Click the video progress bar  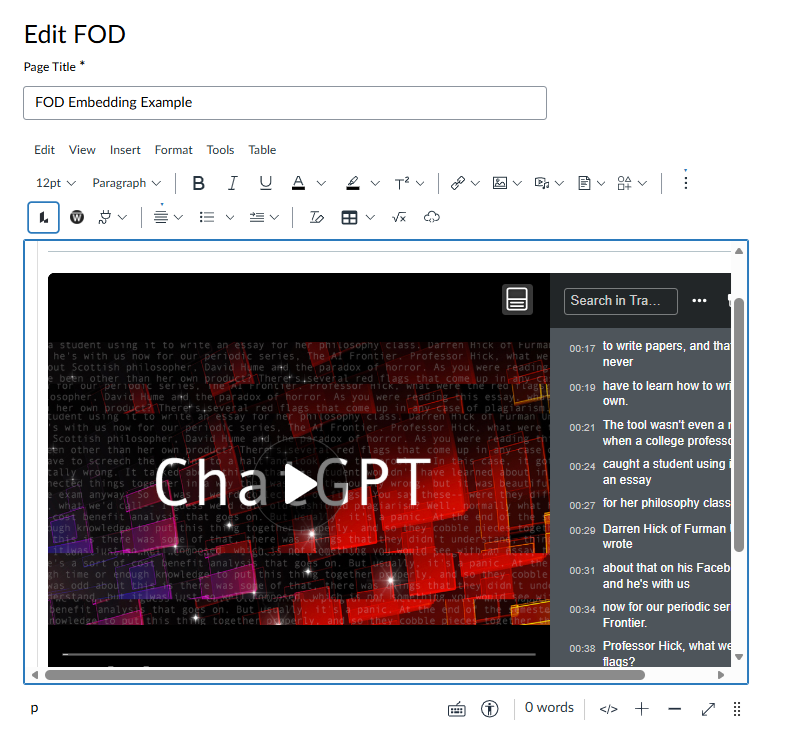pos(299,655)
